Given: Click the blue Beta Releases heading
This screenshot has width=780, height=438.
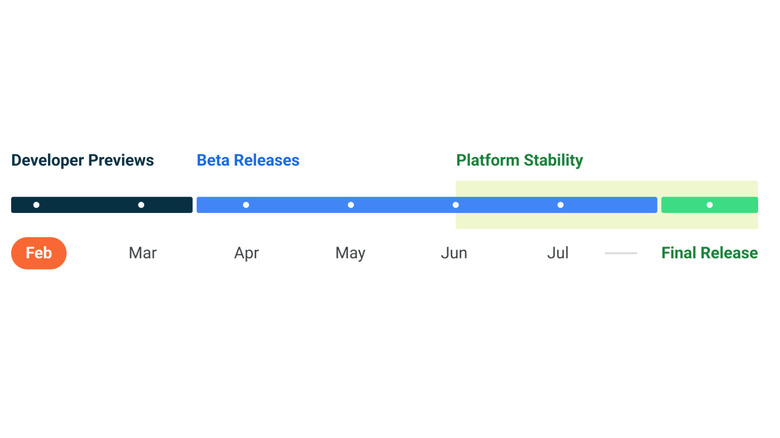Looking at the screenshot, I should 248,160.
